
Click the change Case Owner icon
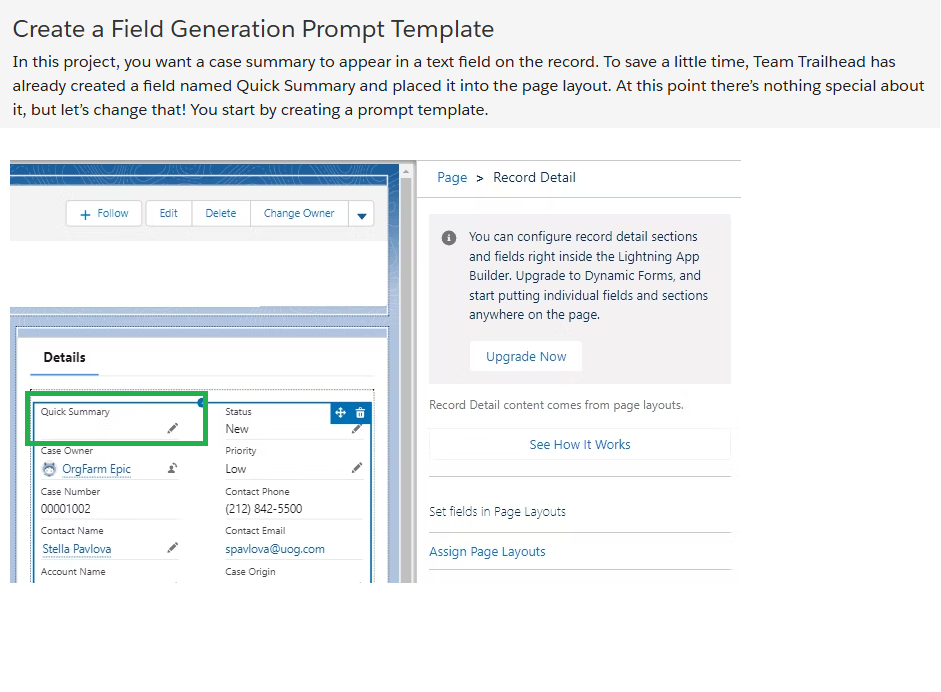tap(172, 468)
